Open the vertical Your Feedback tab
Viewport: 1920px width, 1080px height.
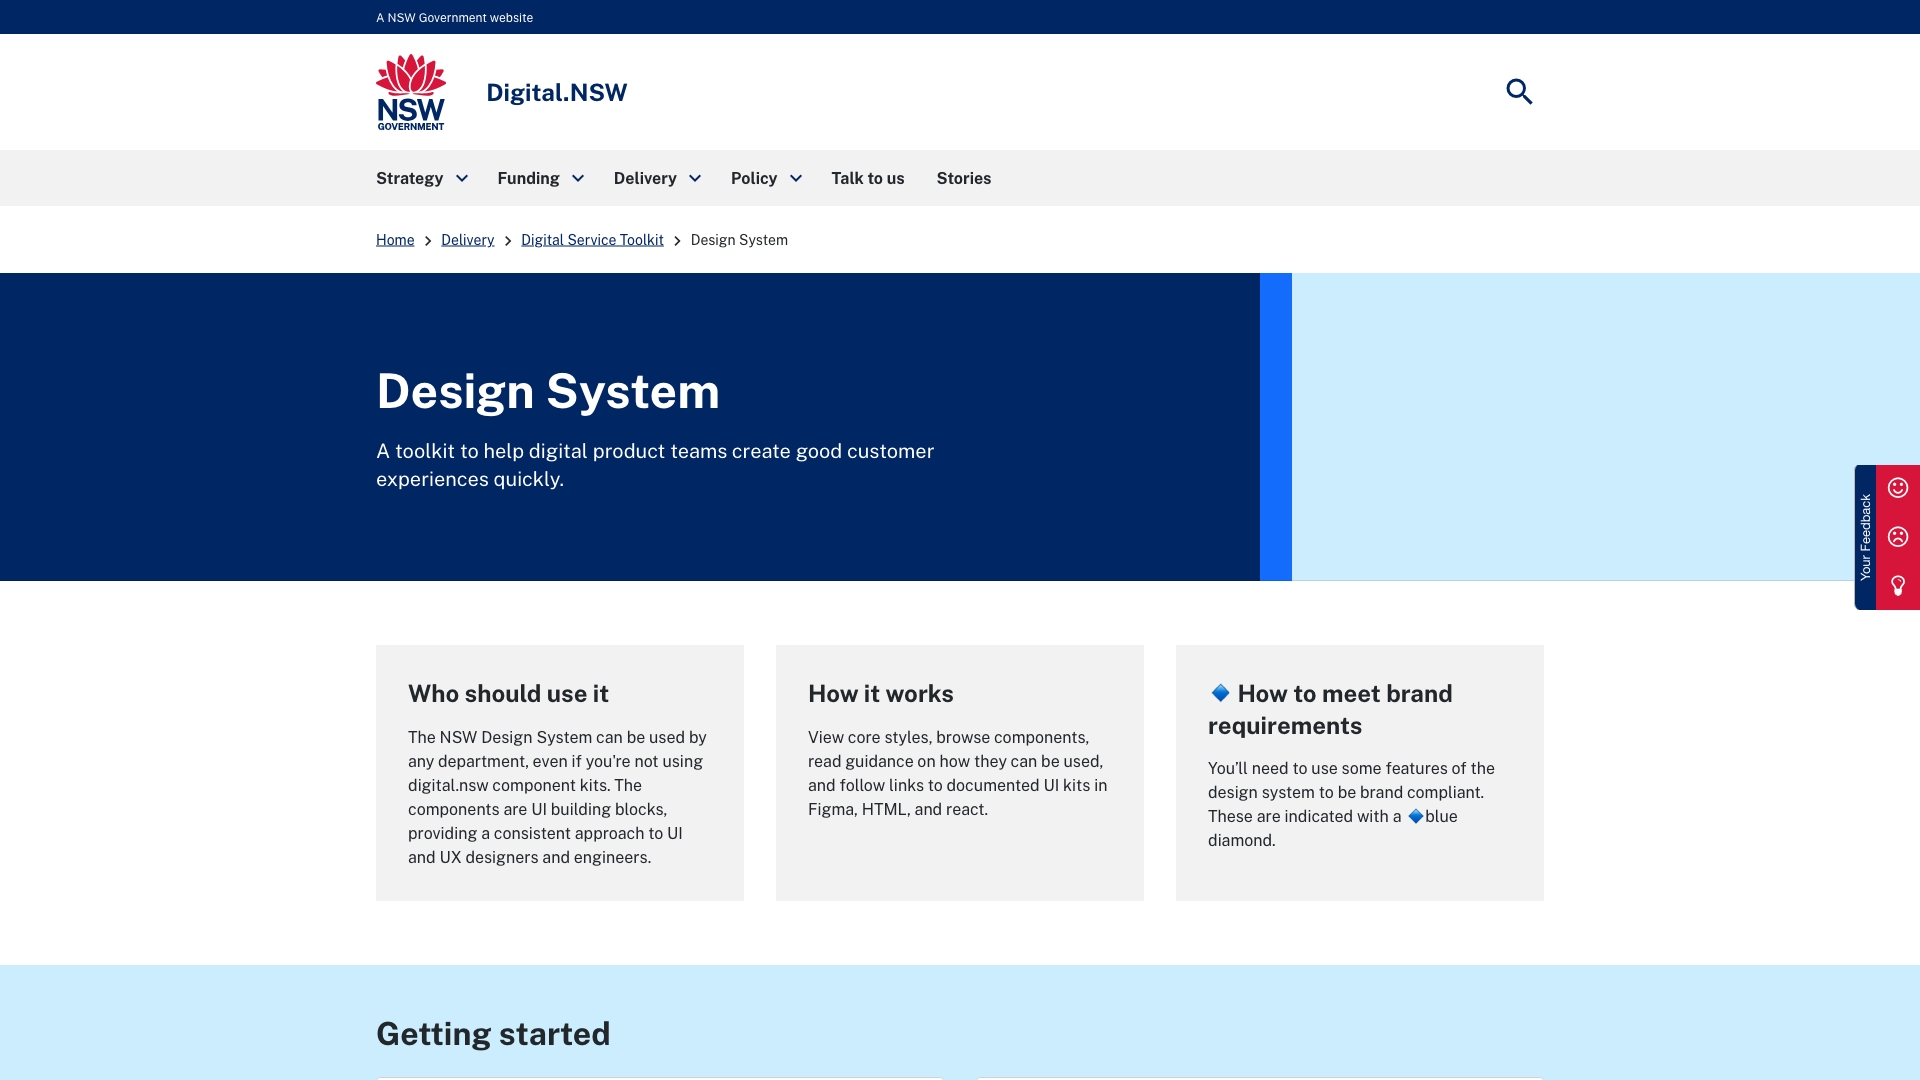point(1865,537)
